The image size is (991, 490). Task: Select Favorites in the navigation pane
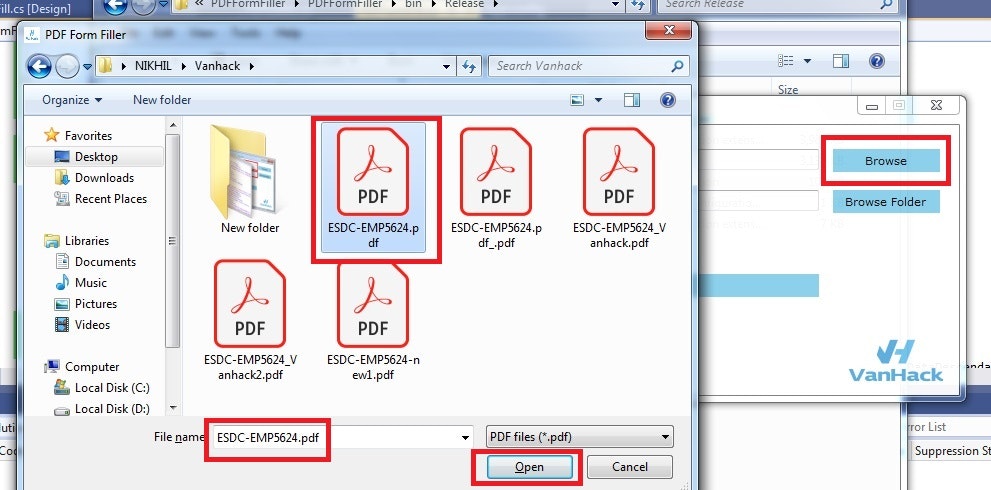88,135
